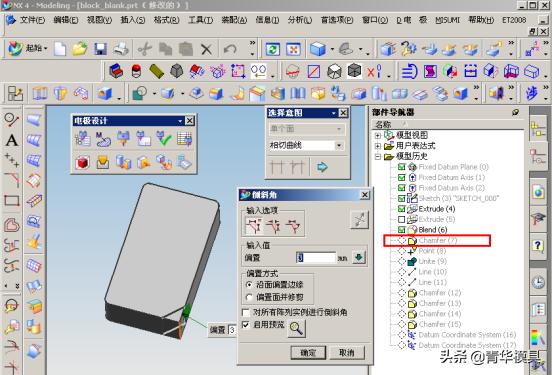
Task: Select the rectangle sketch tool in left toolbar
Action: [x=12, y=201]
